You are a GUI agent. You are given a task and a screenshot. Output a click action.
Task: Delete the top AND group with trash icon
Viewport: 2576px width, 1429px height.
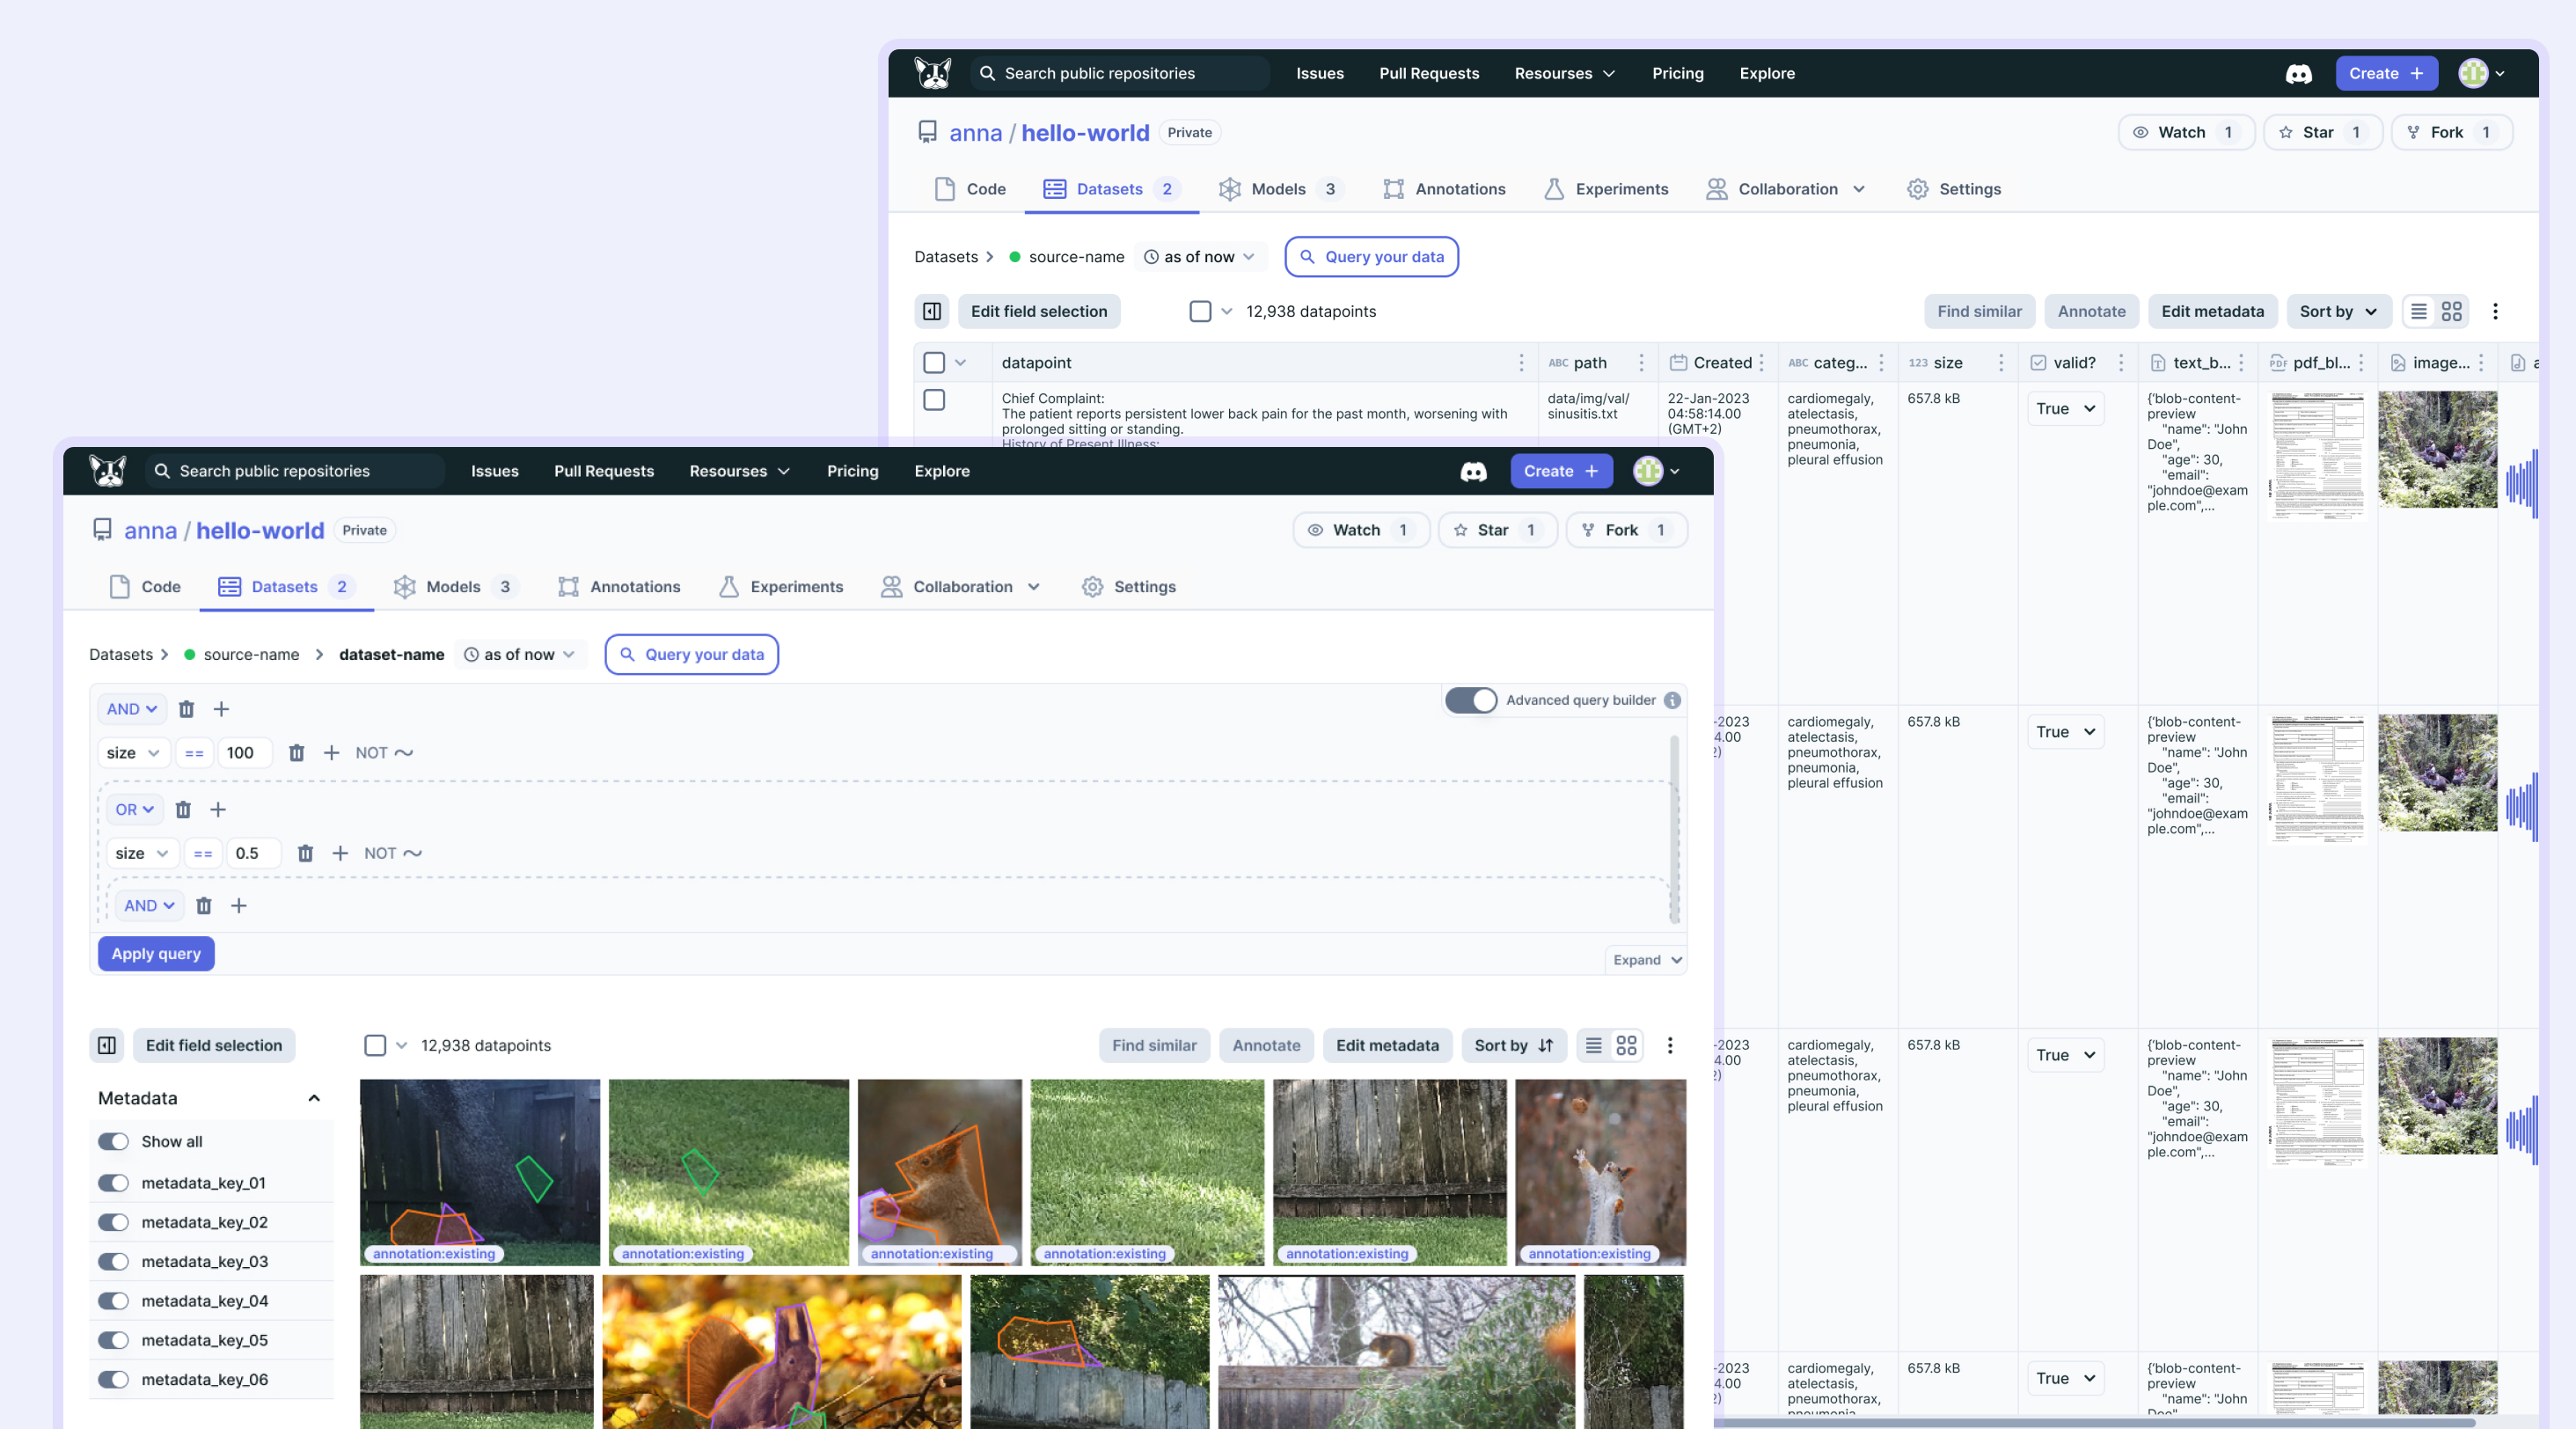pos(186,709)
